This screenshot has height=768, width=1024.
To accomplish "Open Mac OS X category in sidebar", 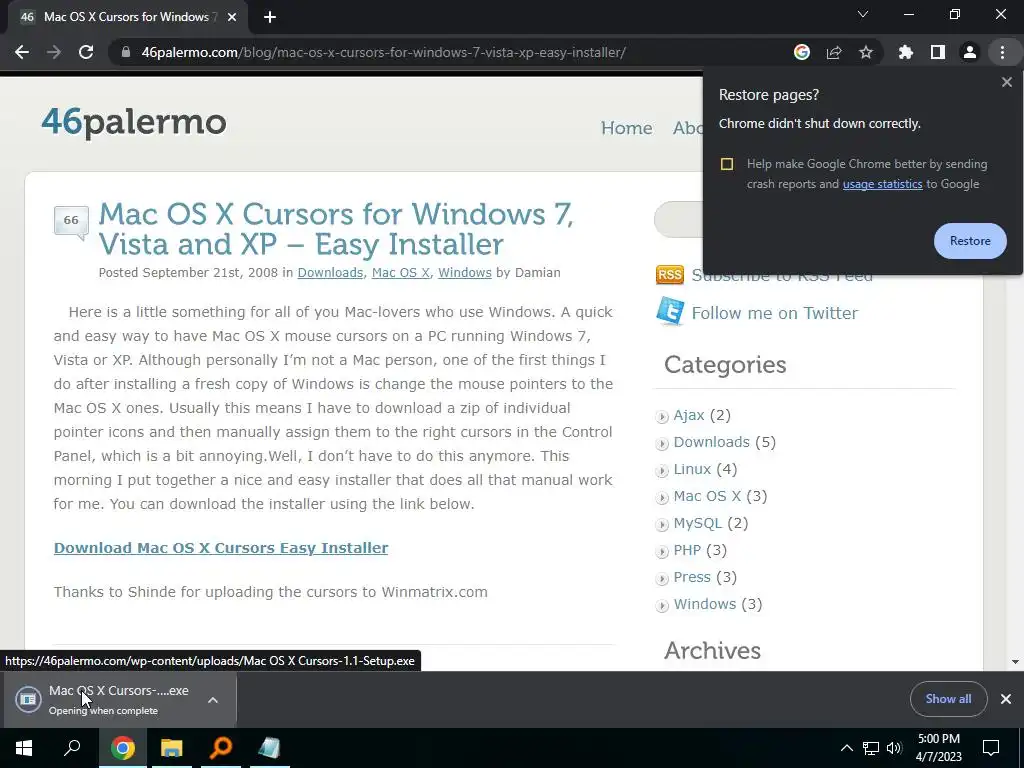I will [x=707, y=496].
